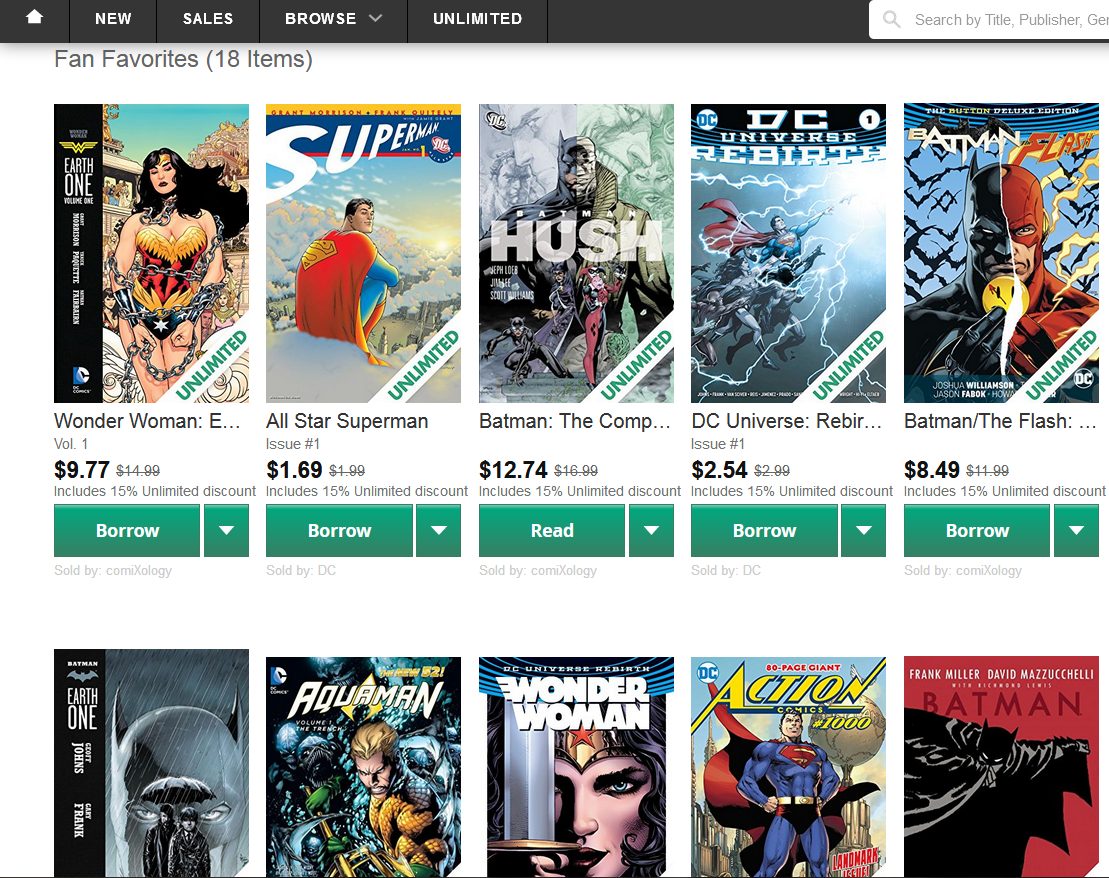
Task: Click the "Batman/The Flash:" title
Action: point(1000,421)
